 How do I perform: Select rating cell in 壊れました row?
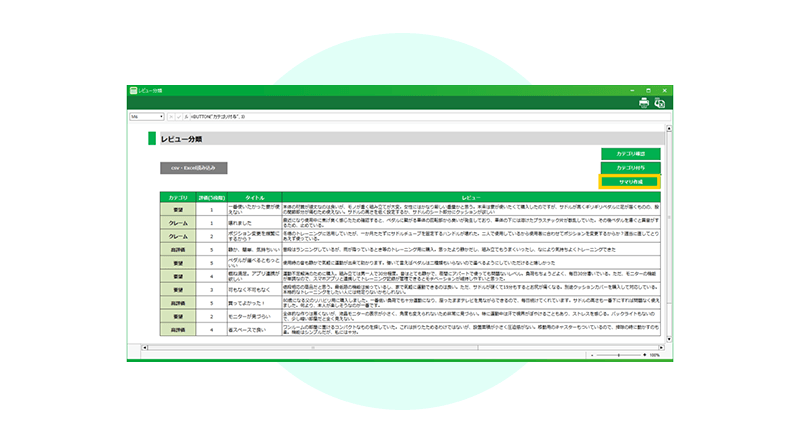coord(211,223)
